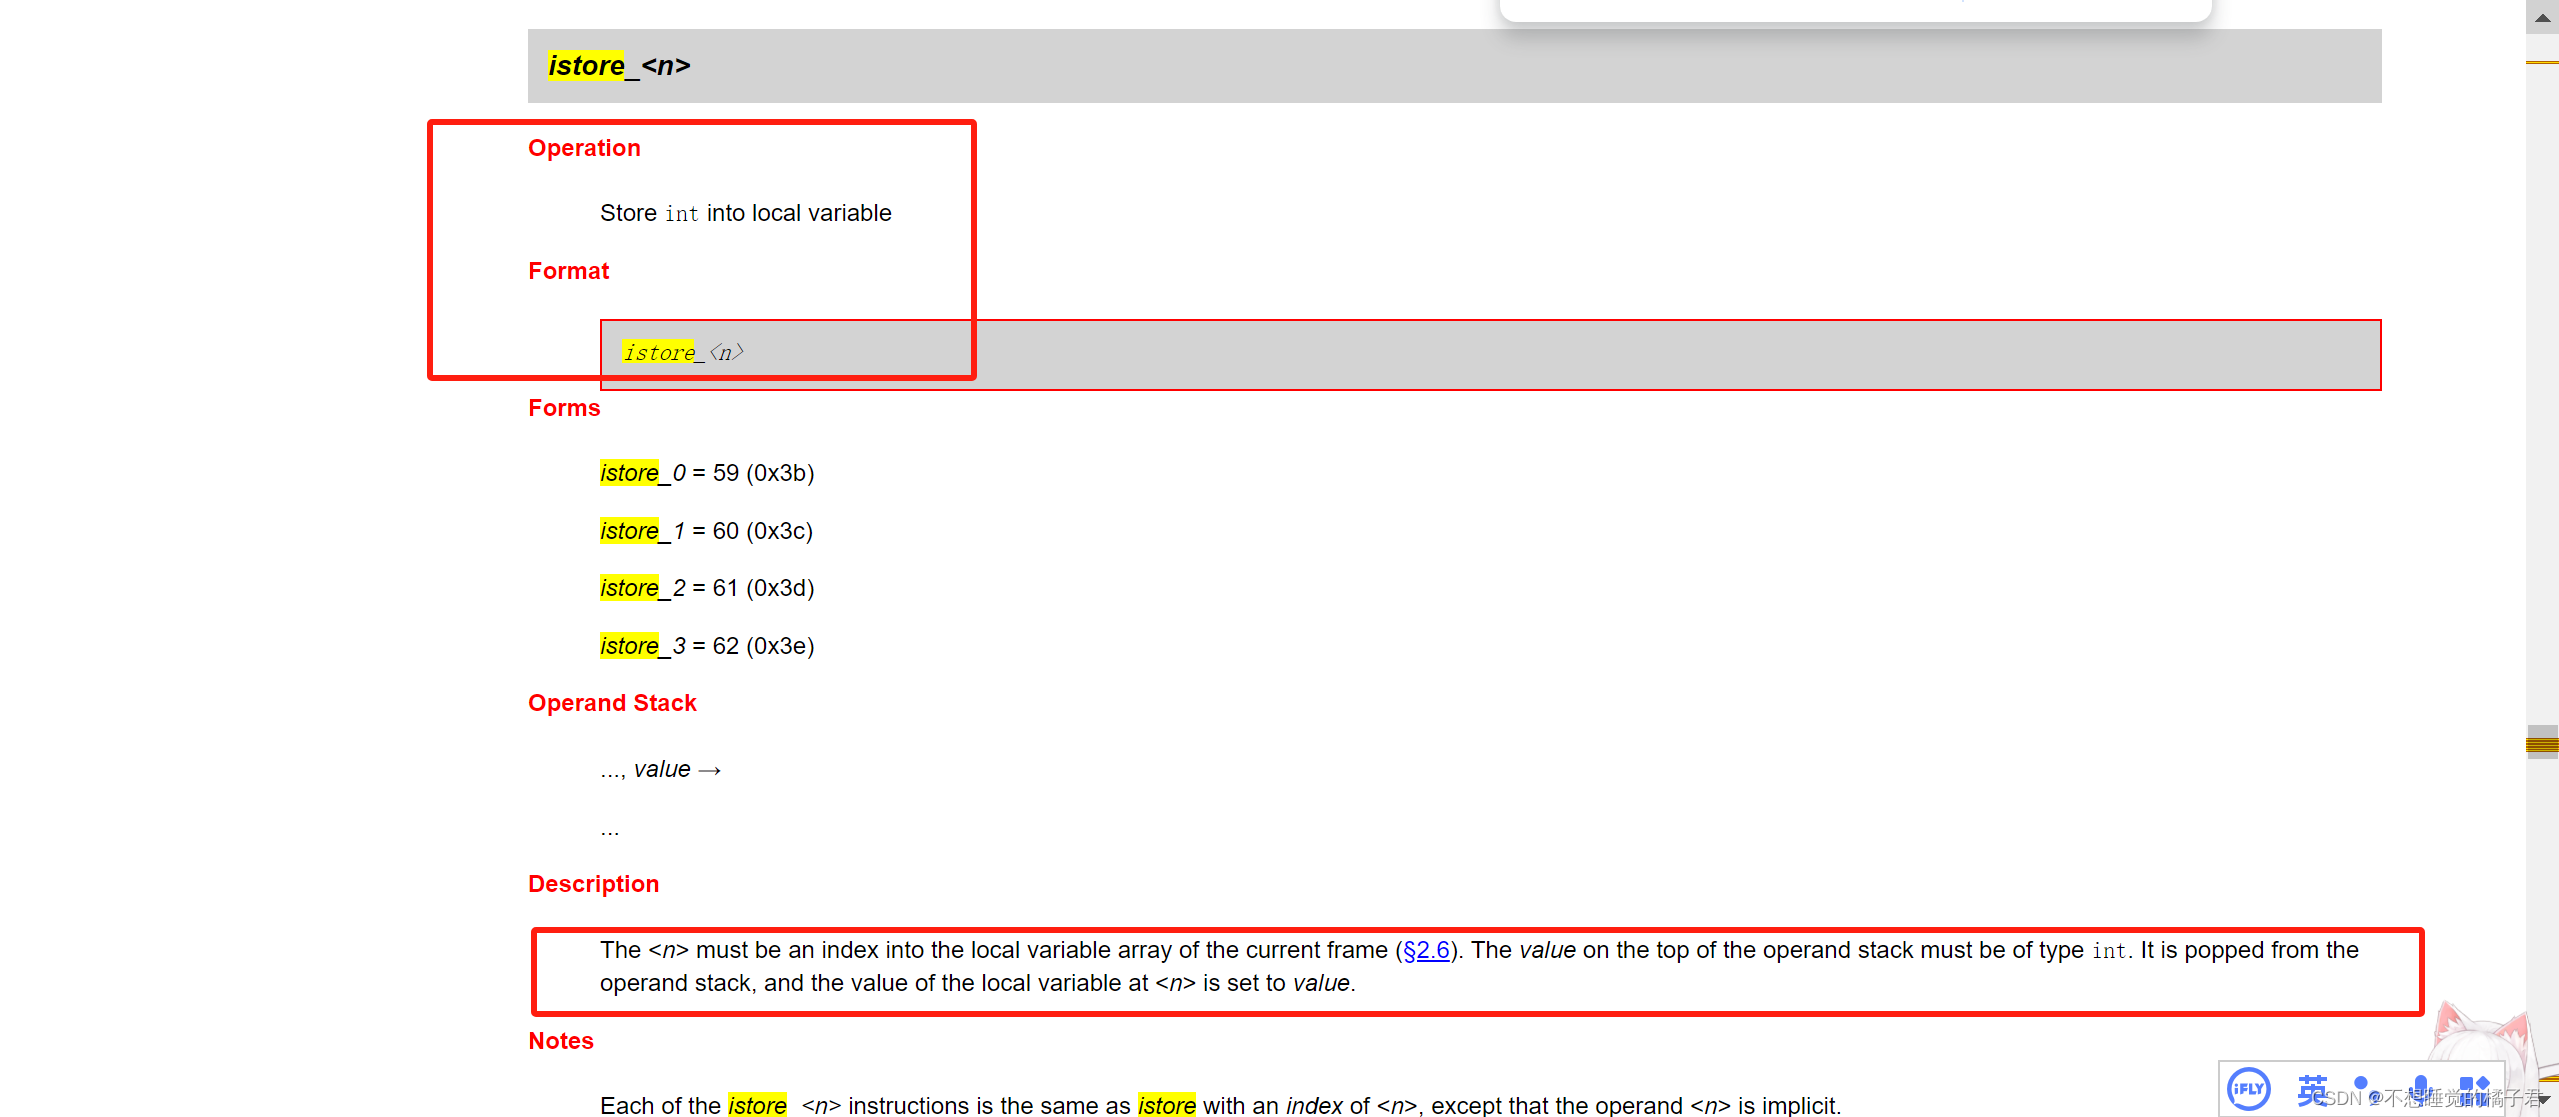Click the red Operation heading

[584, 148]
